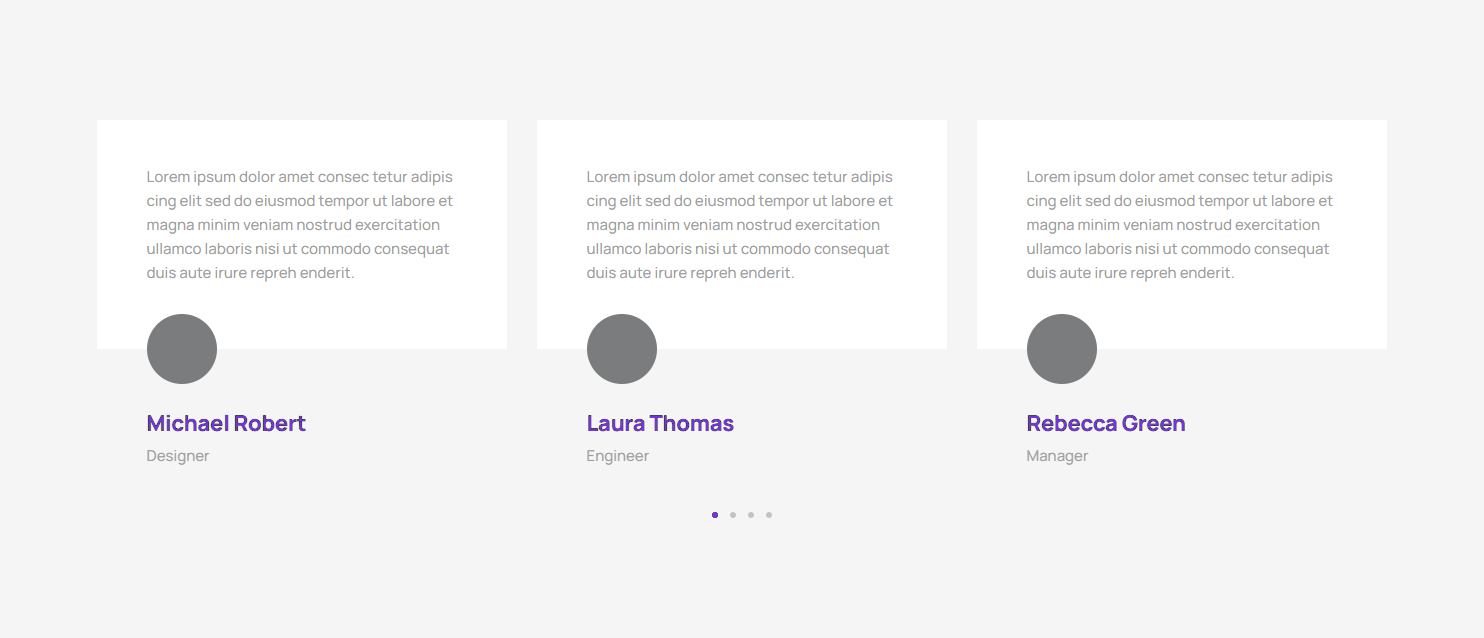This screenshot has width=1484, height=638.
Task: Click Michael Robert's gray avatar circle
Action: tap(182, 349)
